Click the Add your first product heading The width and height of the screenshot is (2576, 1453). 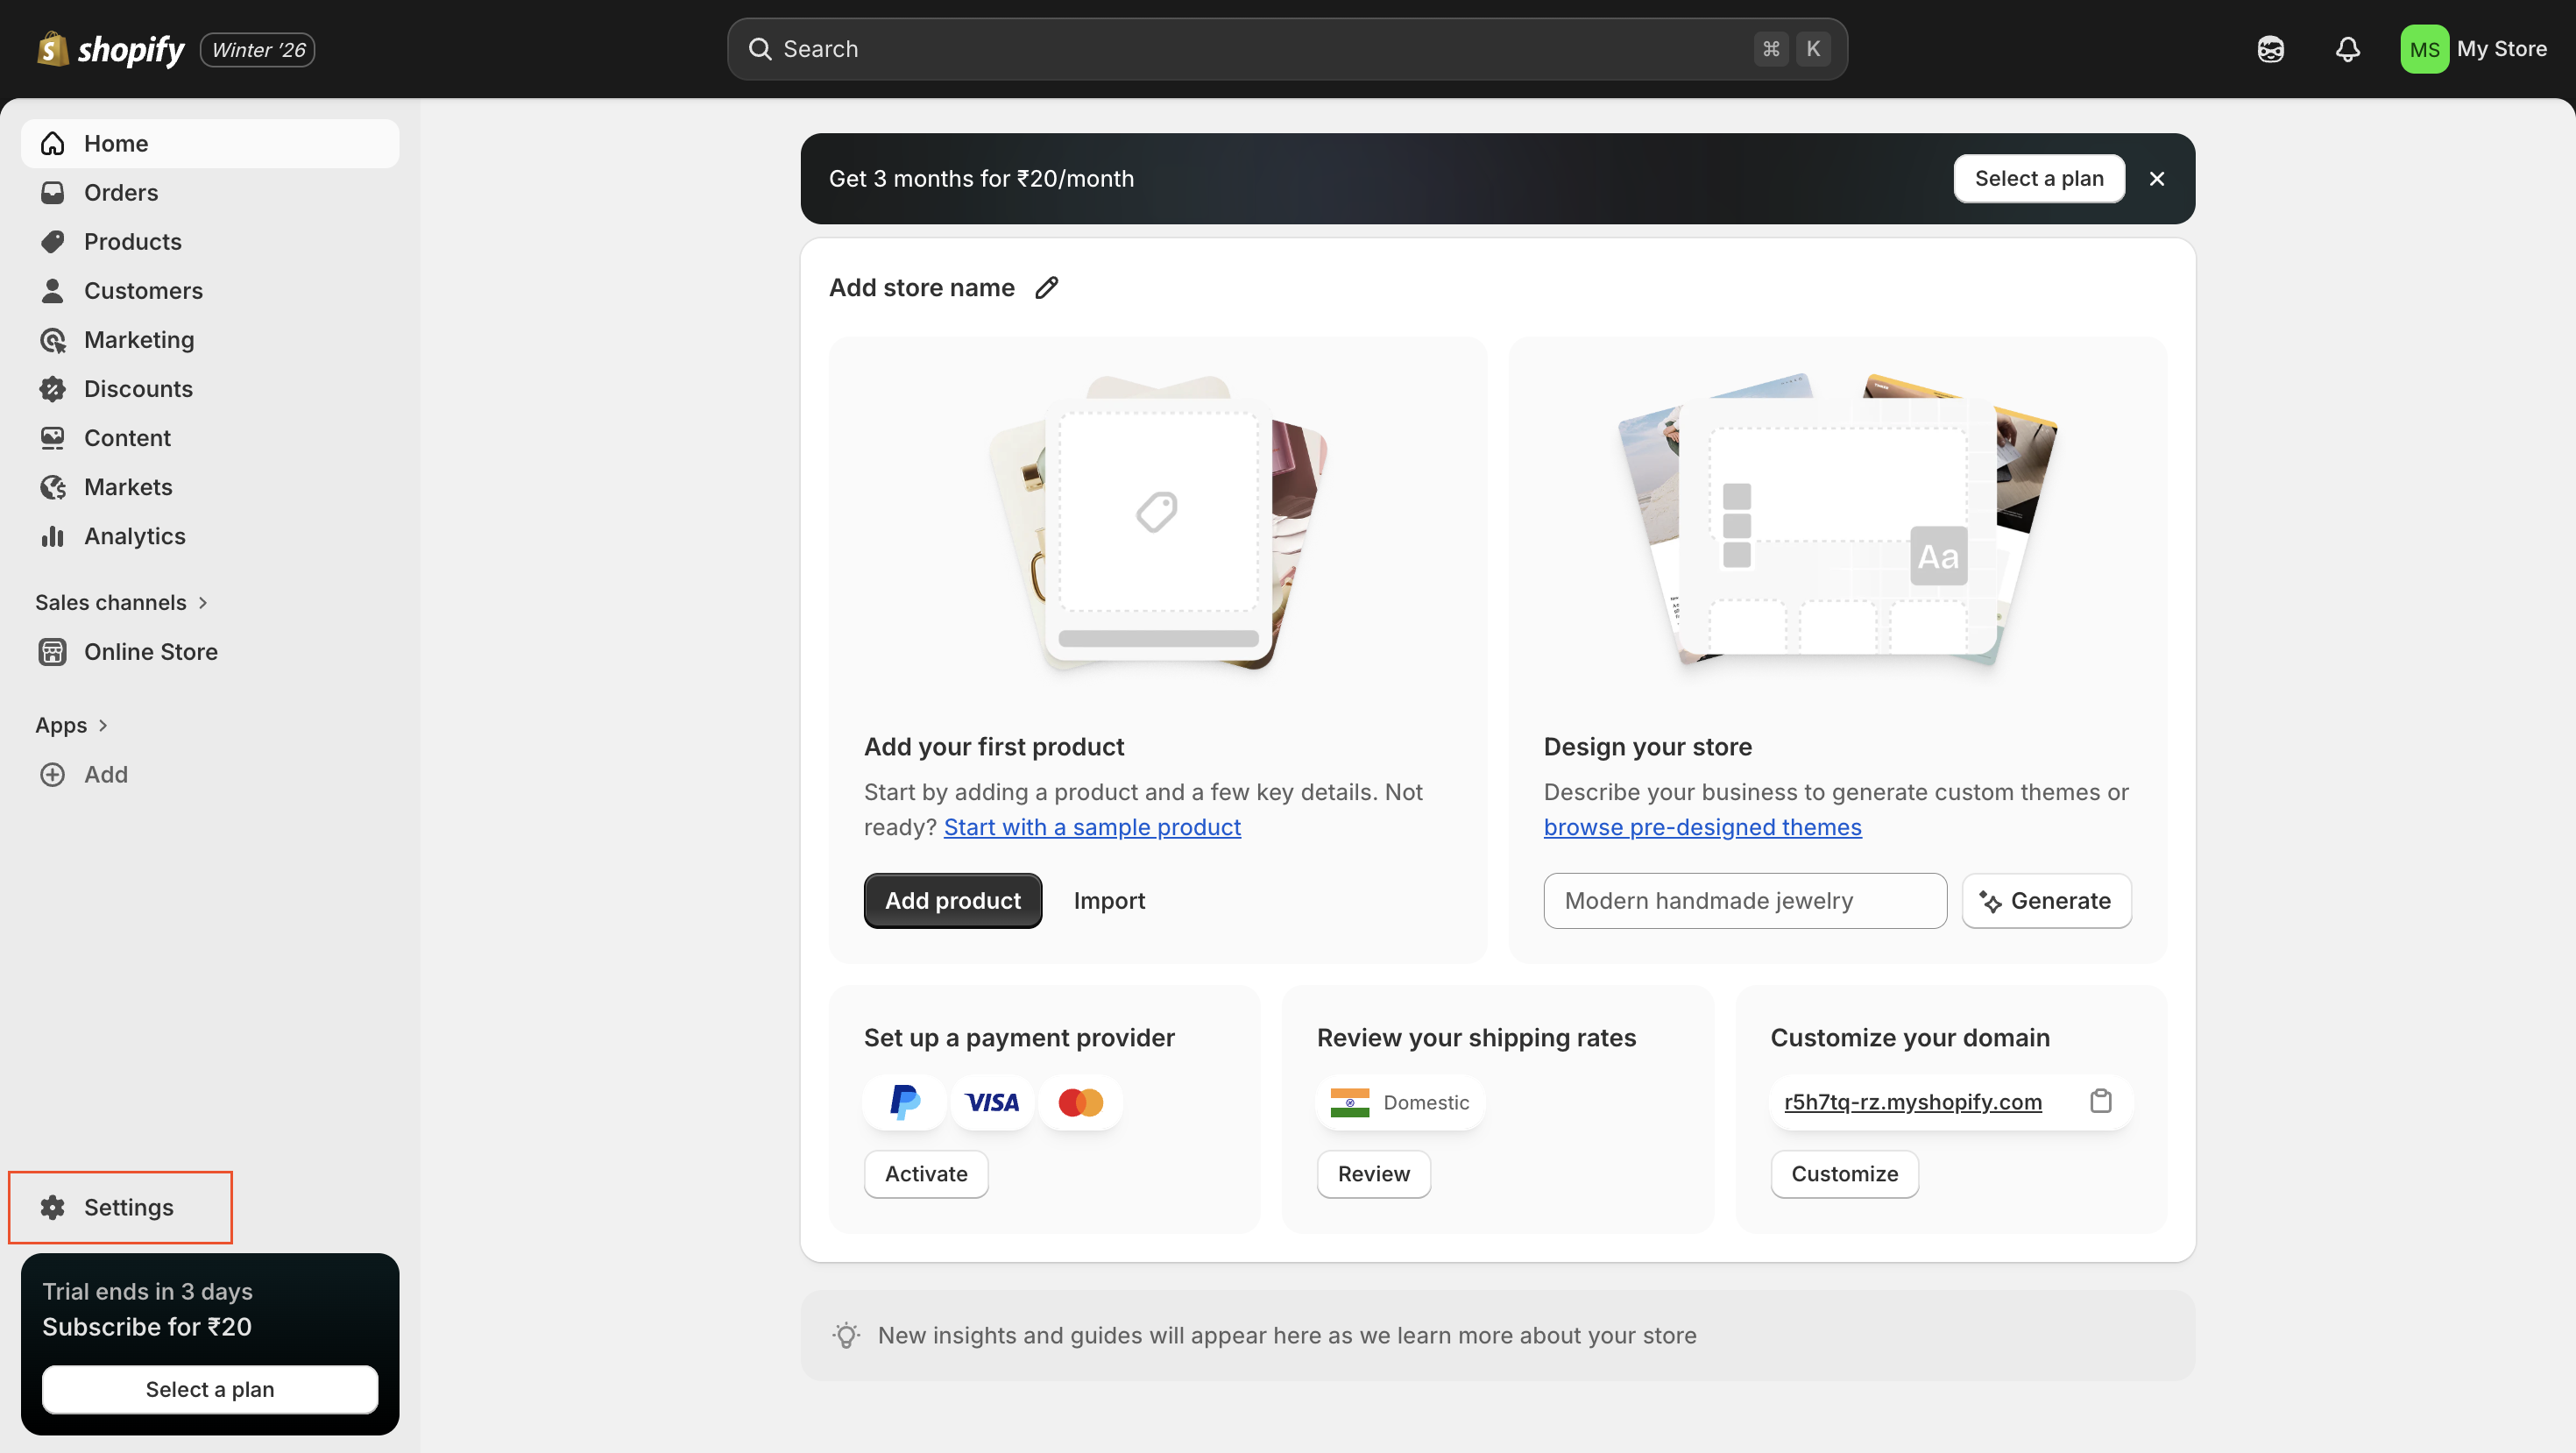[994, 747]
